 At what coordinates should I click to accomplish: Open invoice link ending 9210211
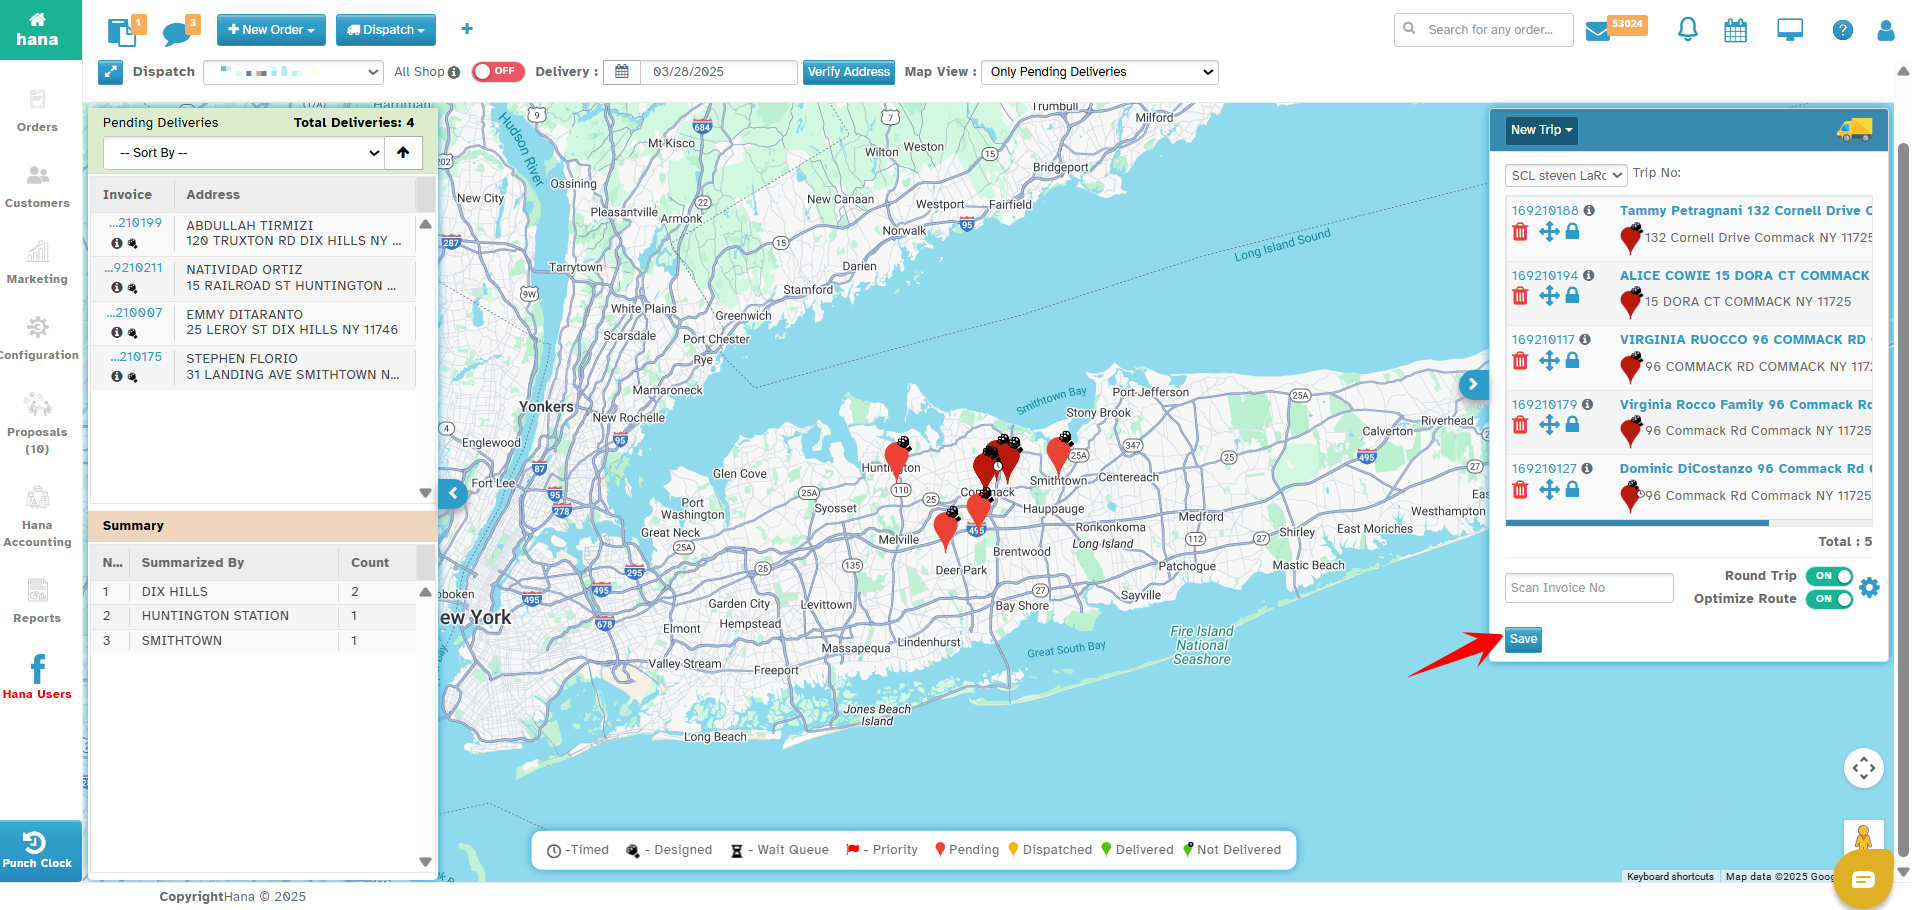click(133, 268)
